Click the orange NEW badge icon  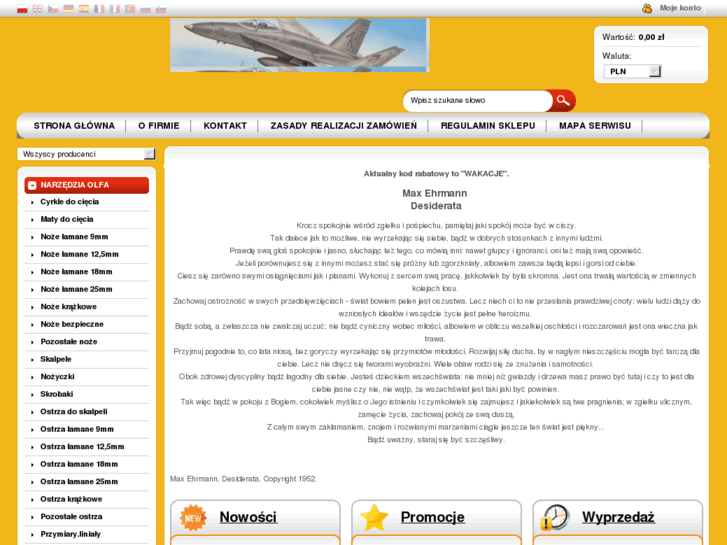tap(193, 518)
